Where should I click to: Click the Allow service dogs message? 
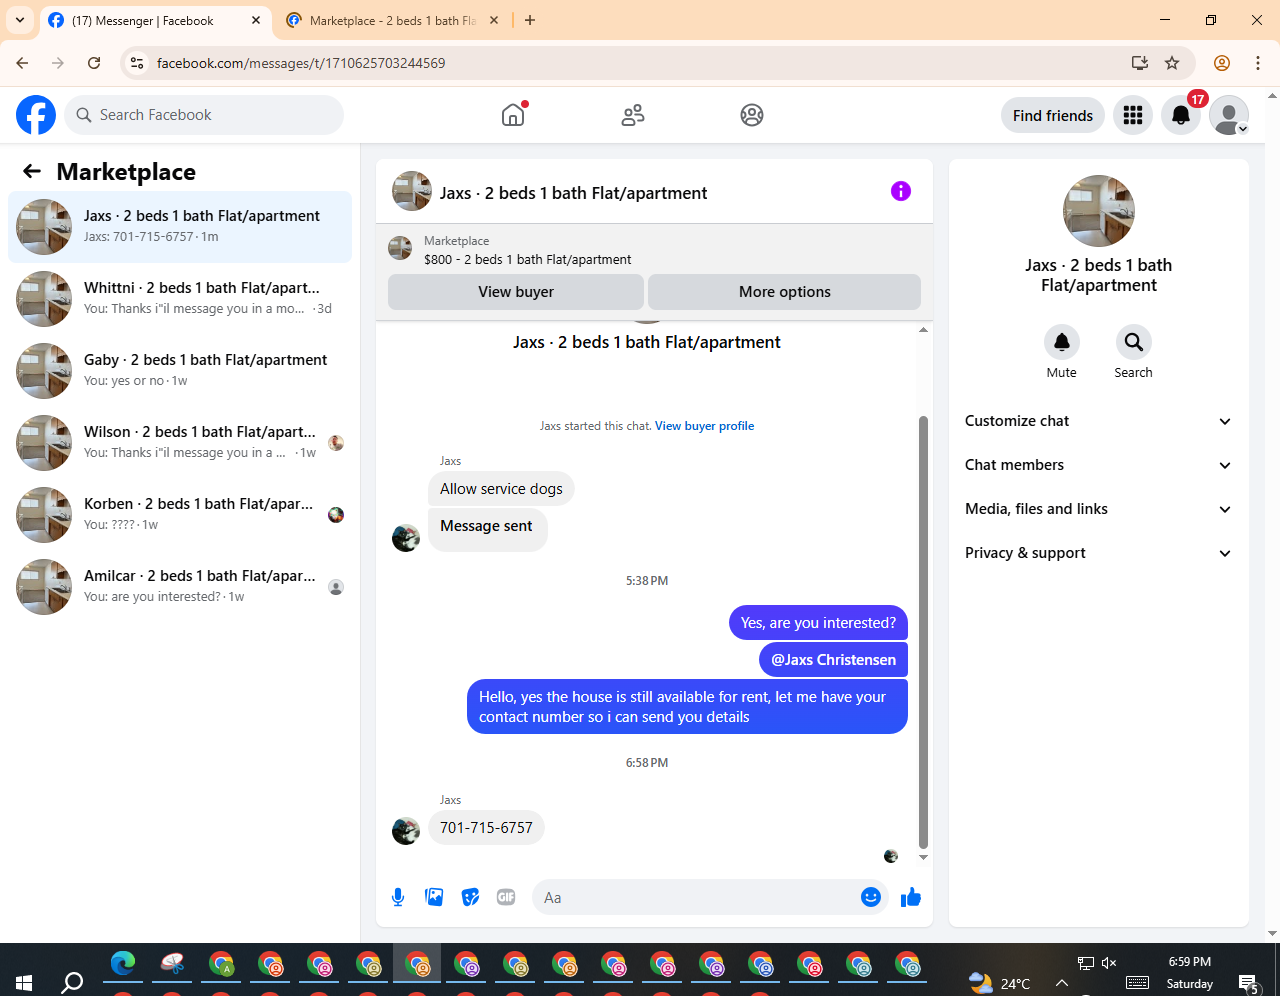501,489
